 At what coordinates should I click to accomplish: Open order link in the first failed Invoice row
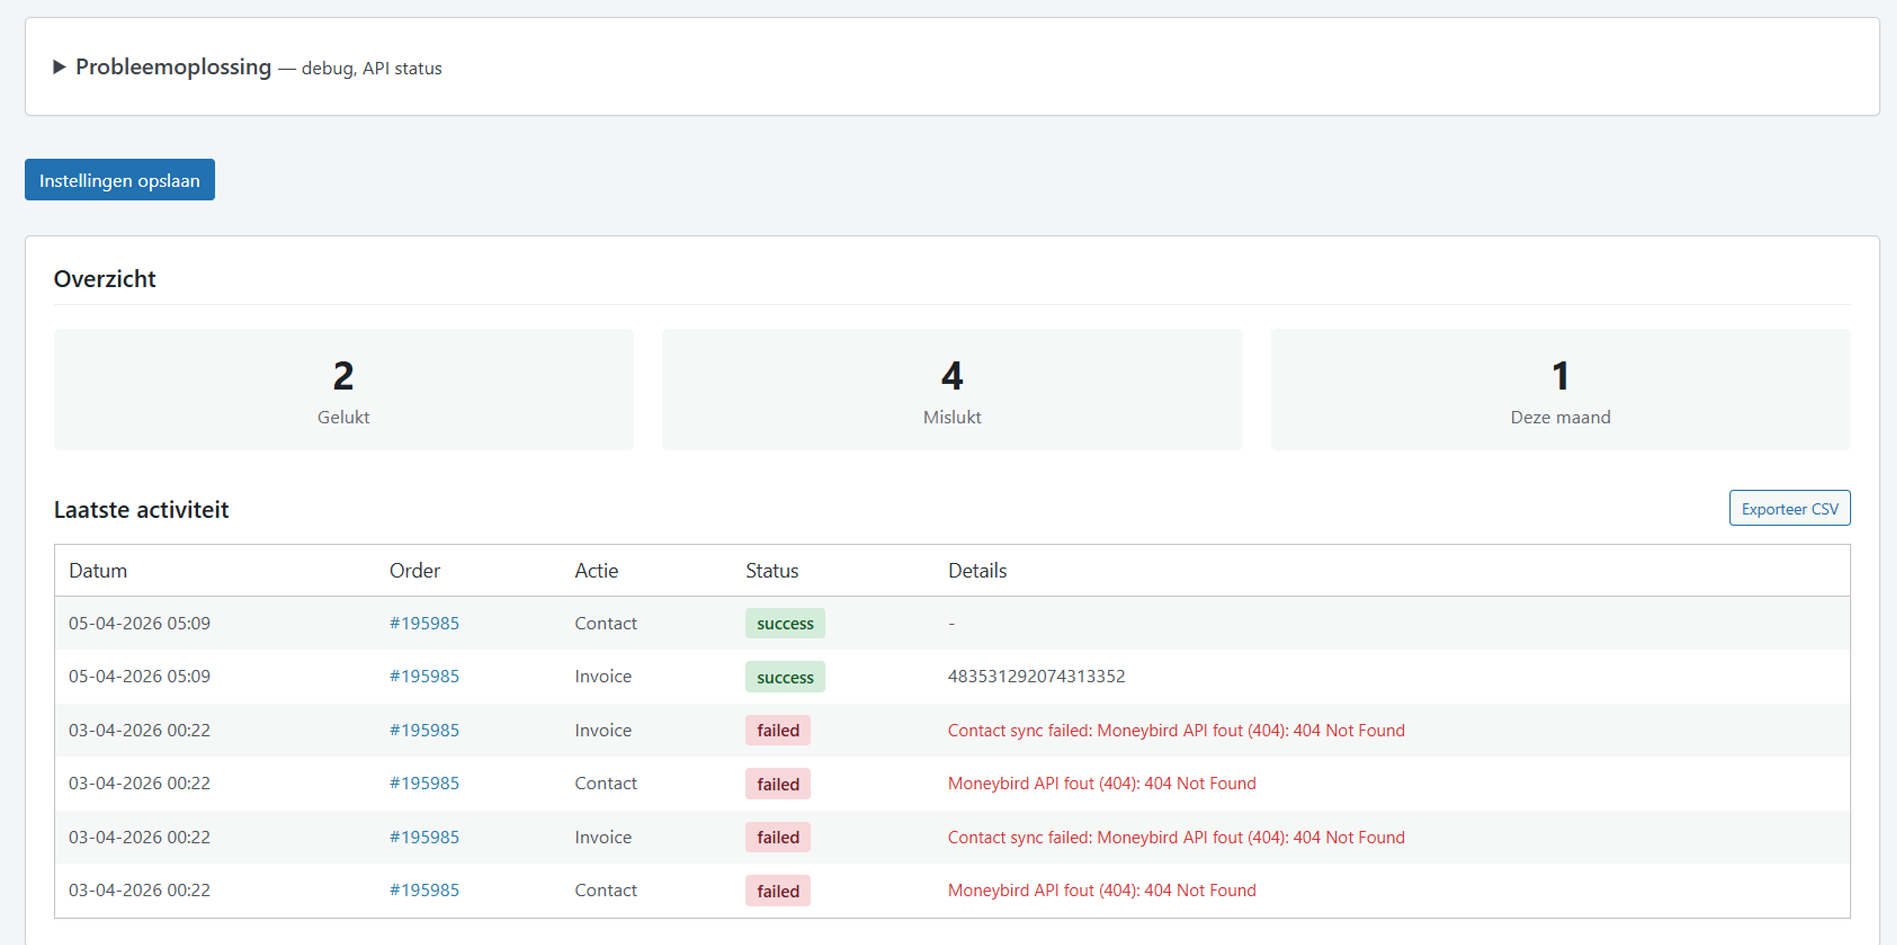[424, 730]
